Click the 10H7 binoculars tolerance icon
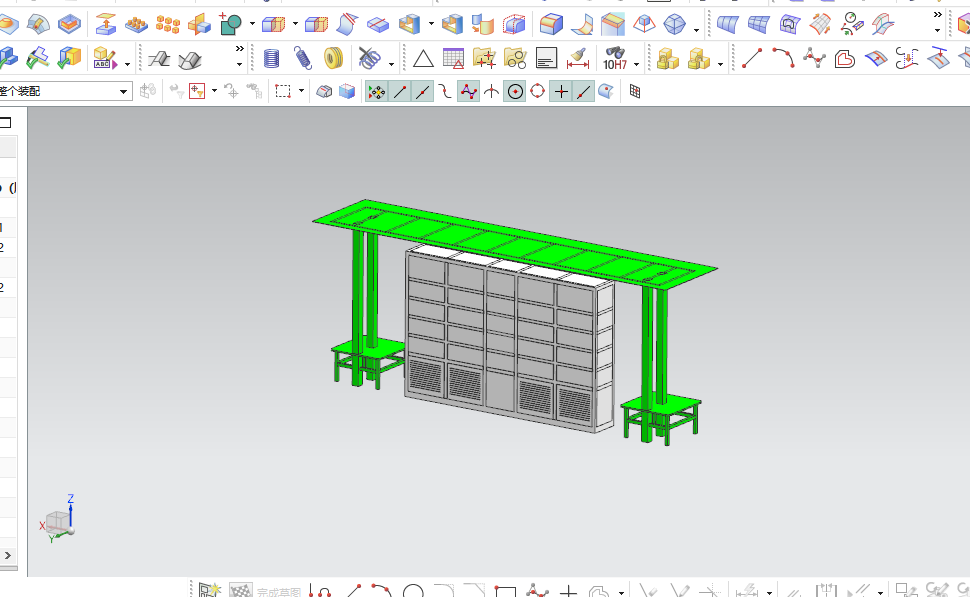This screenshot has height=597, width=970. (615, 58)
